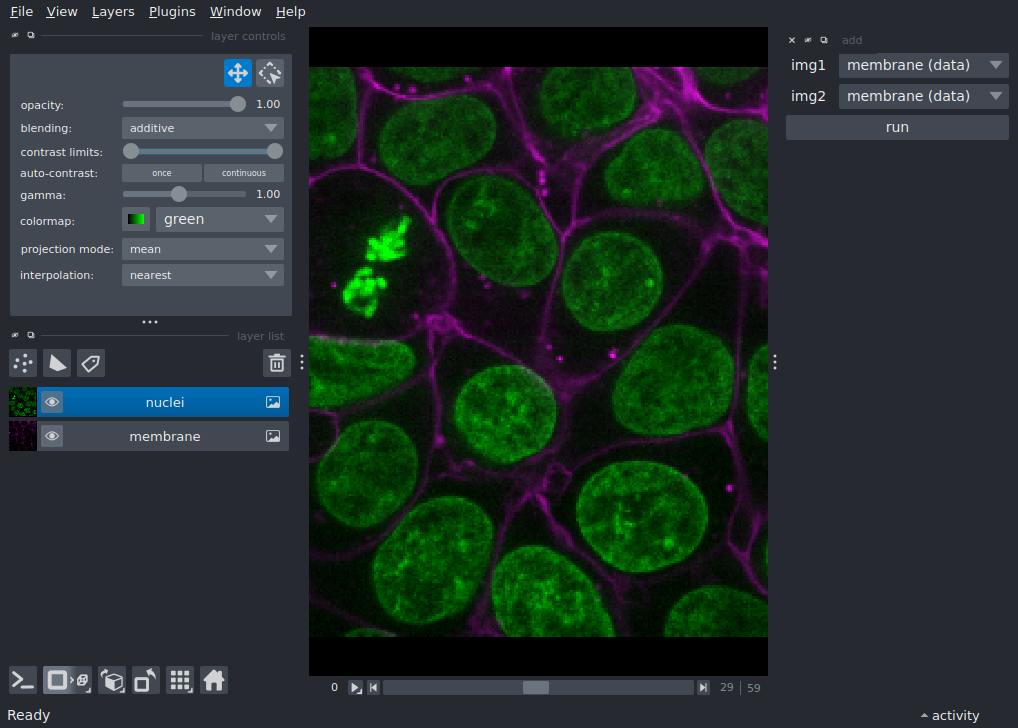The image size is (1018, 728).
Task: Hide the membrane layer via eye icon
Action: click(52, 436)
